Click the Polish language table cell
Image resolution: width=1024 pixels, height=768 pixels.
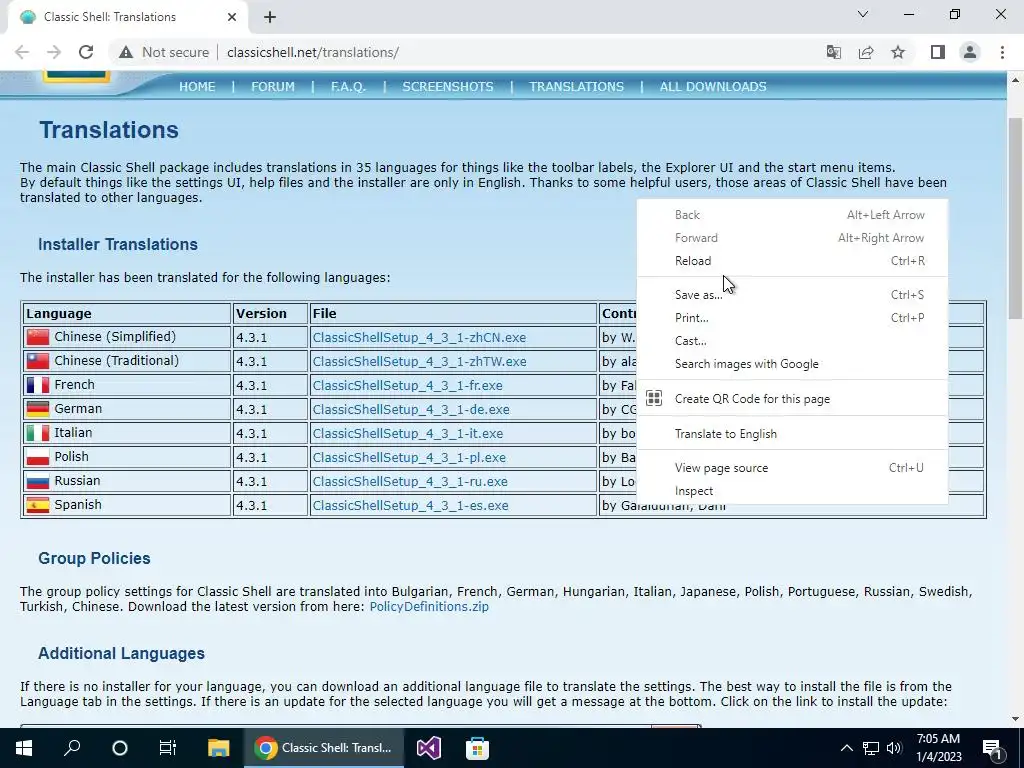click(x=126, y=457)
